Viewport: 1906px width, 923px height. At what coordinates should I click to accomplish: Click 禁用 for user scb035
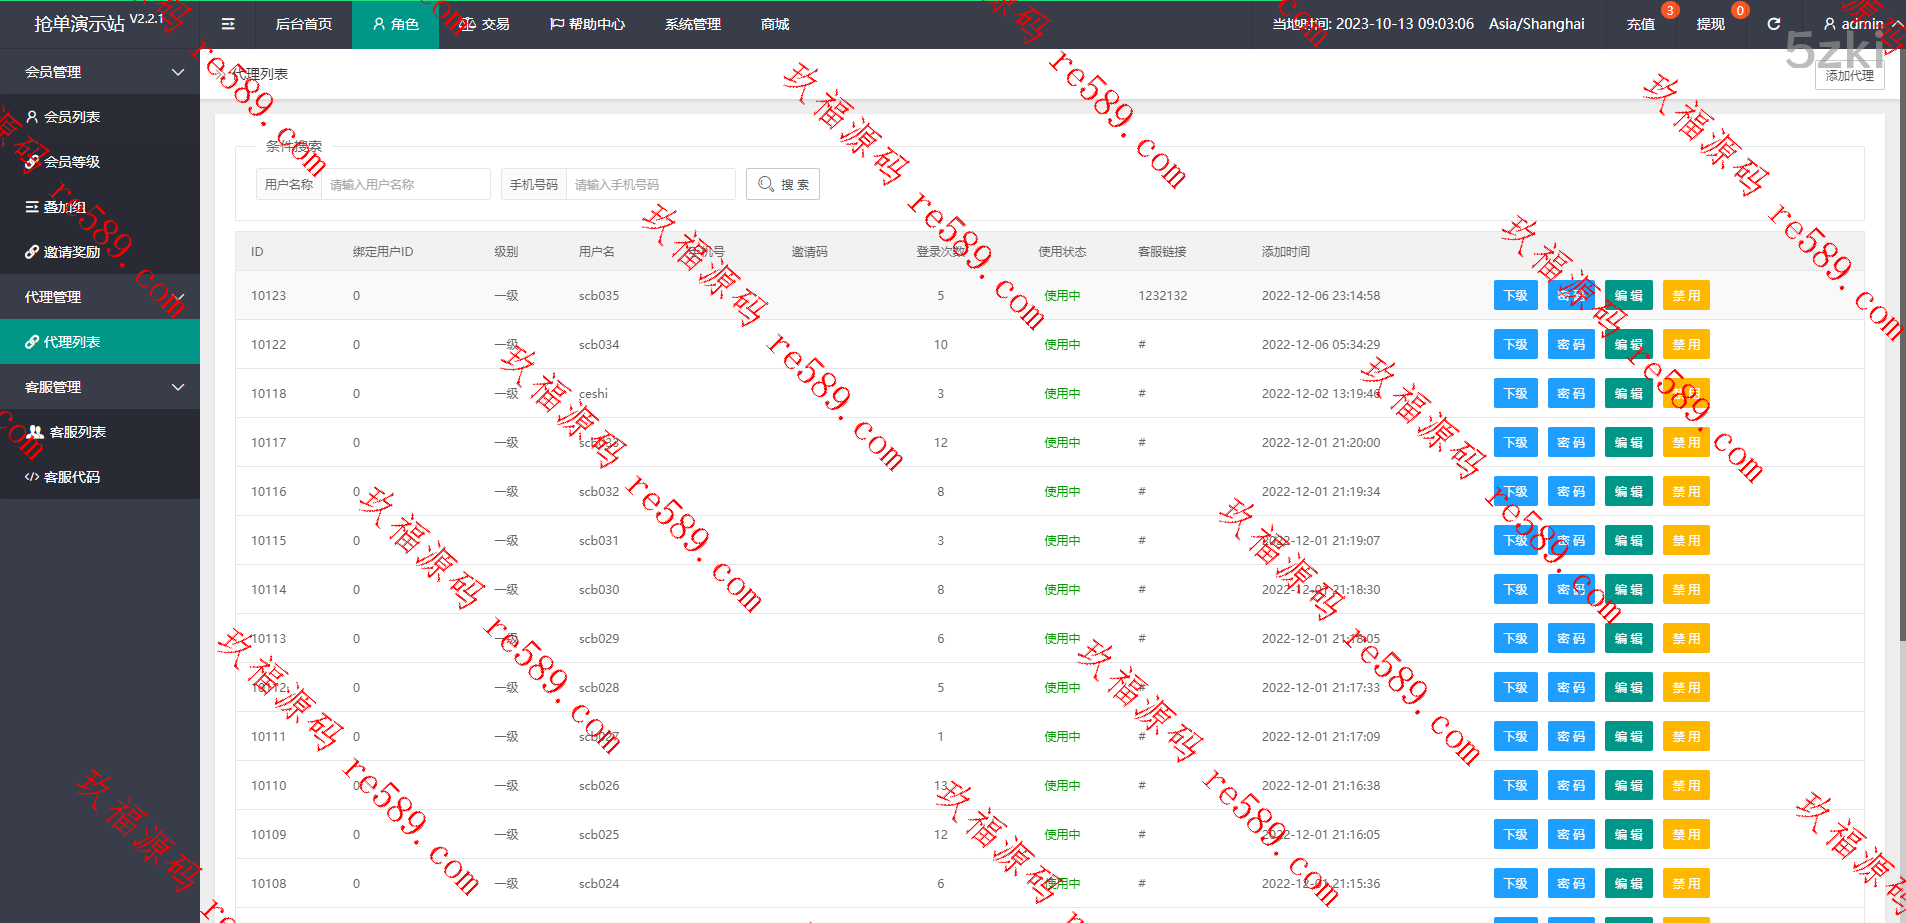1686,296
